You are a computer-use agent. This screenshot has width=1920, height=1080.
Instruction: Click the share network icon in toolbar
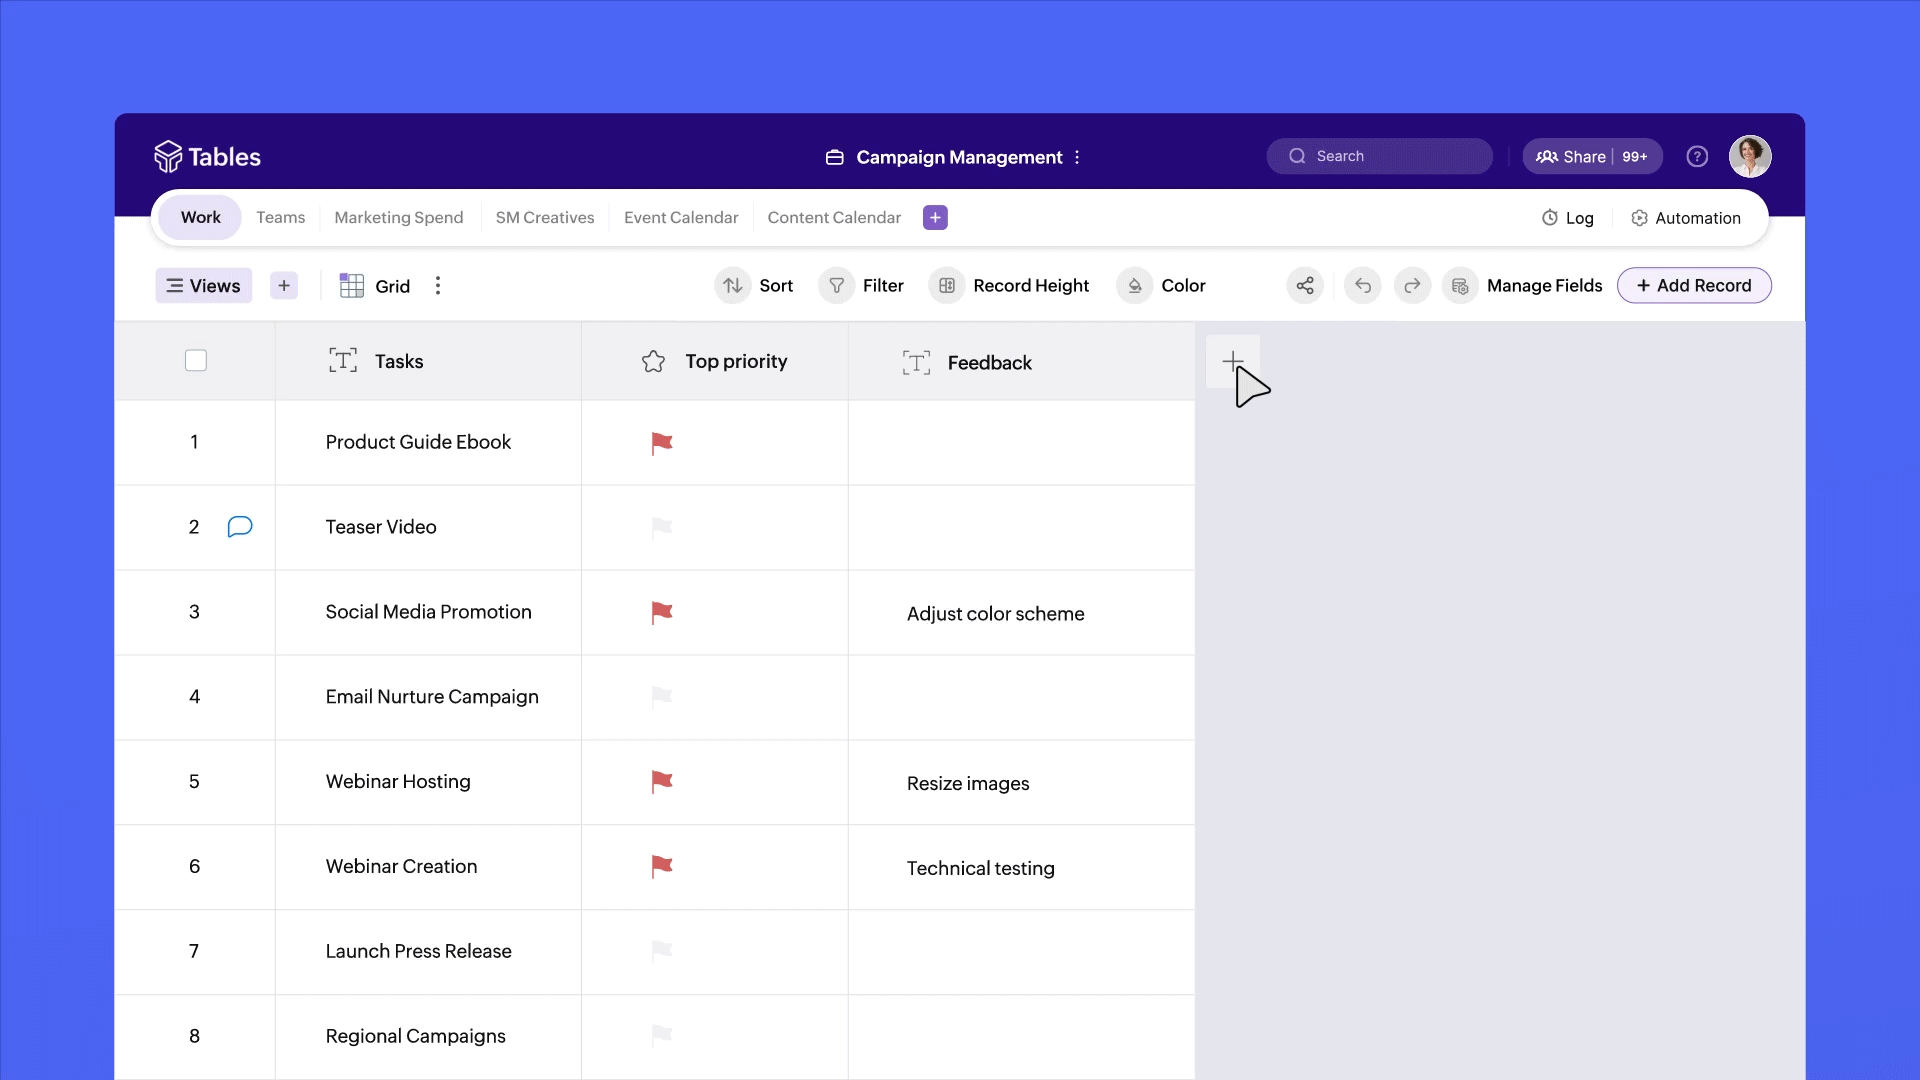pyautogui.click(x=1305, y=286)
